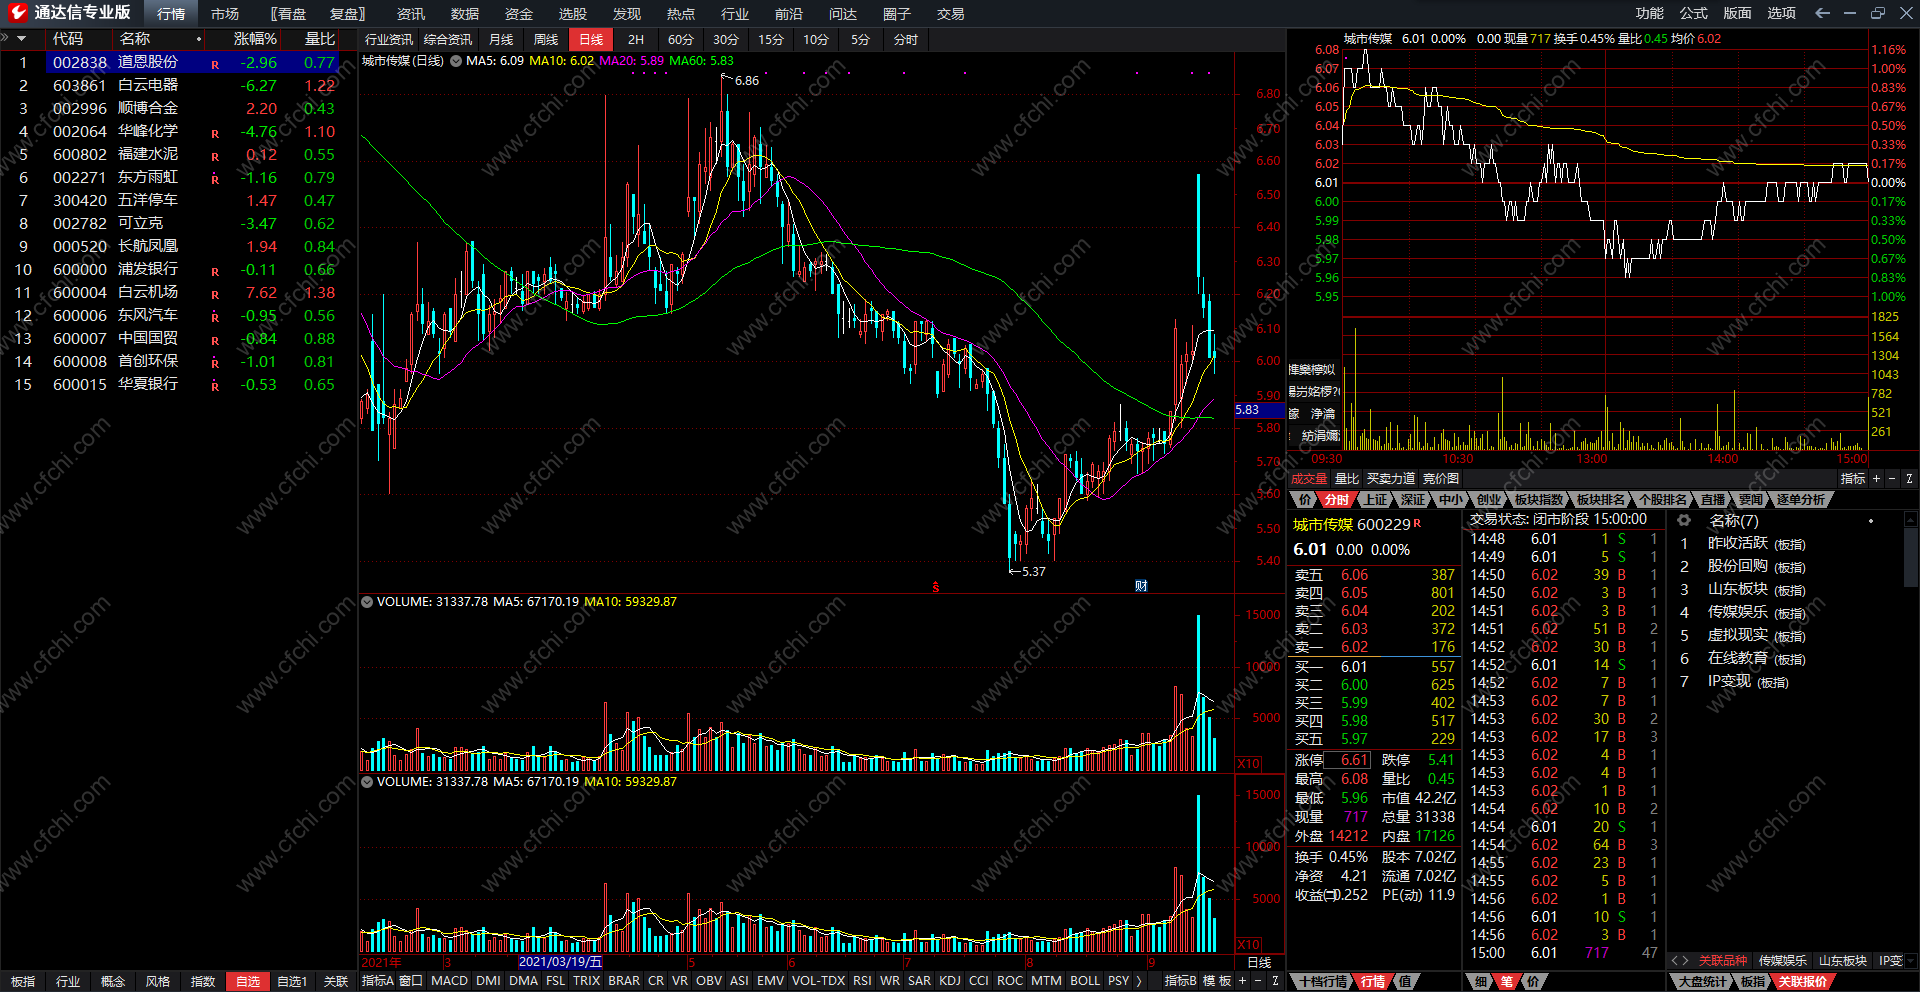
Task: Click the Z icon in intraday indicator bar
Action: pyautogui.click(x=1909, y=479)
